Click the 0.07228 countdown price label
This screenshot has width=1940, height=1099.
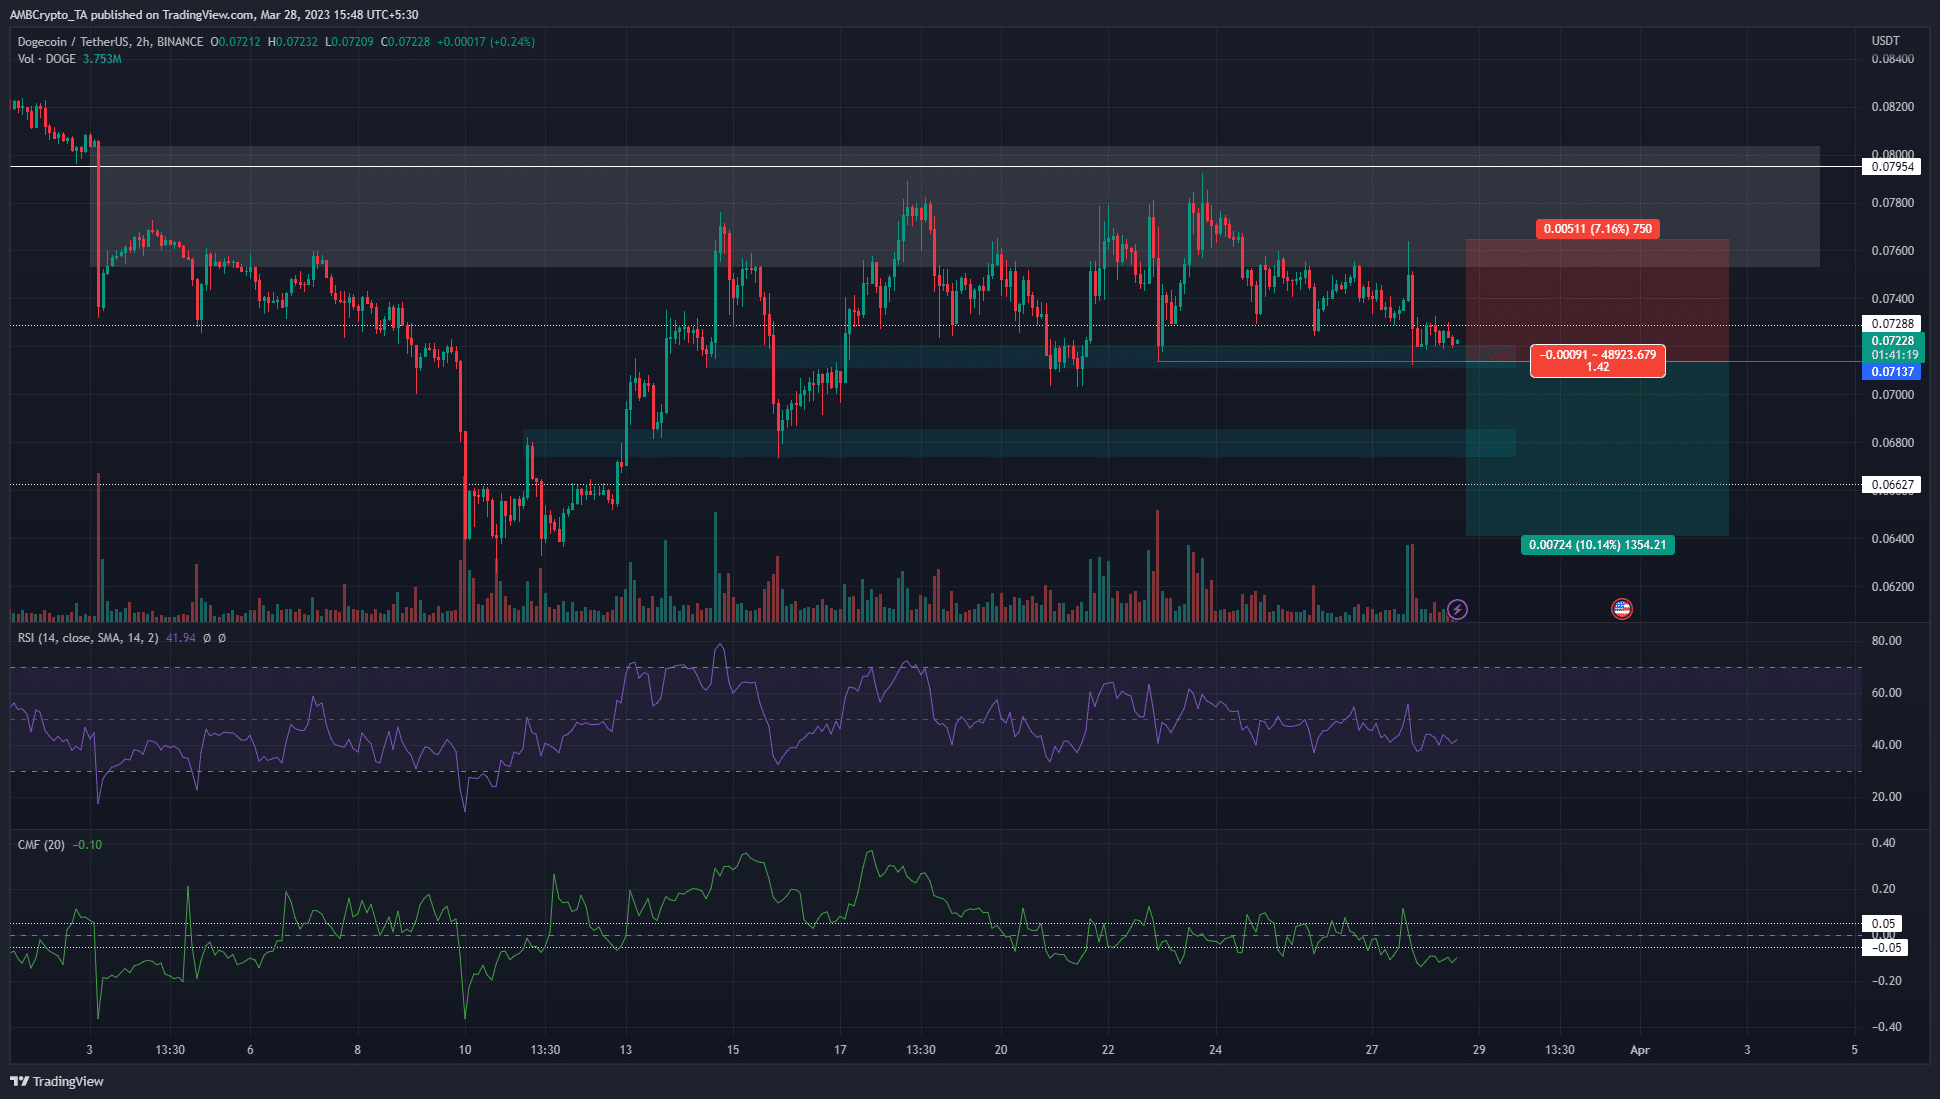pos(1895,348)
